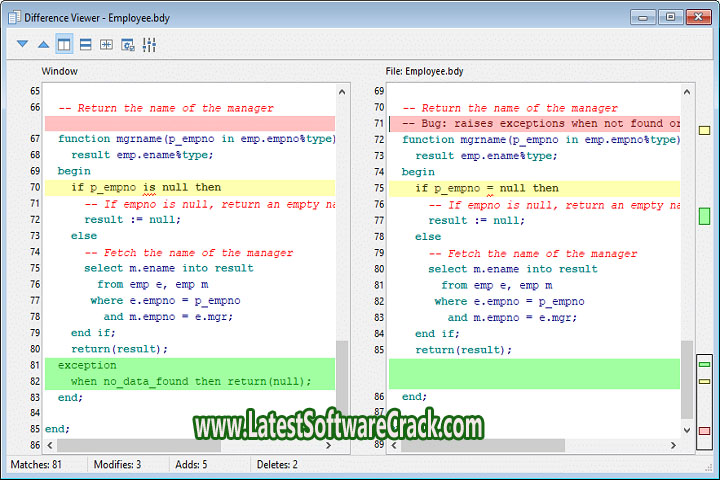Click 'else' on right pane line 78
Image resolution: width=720 pixels, height=480 pixels.
428,237
